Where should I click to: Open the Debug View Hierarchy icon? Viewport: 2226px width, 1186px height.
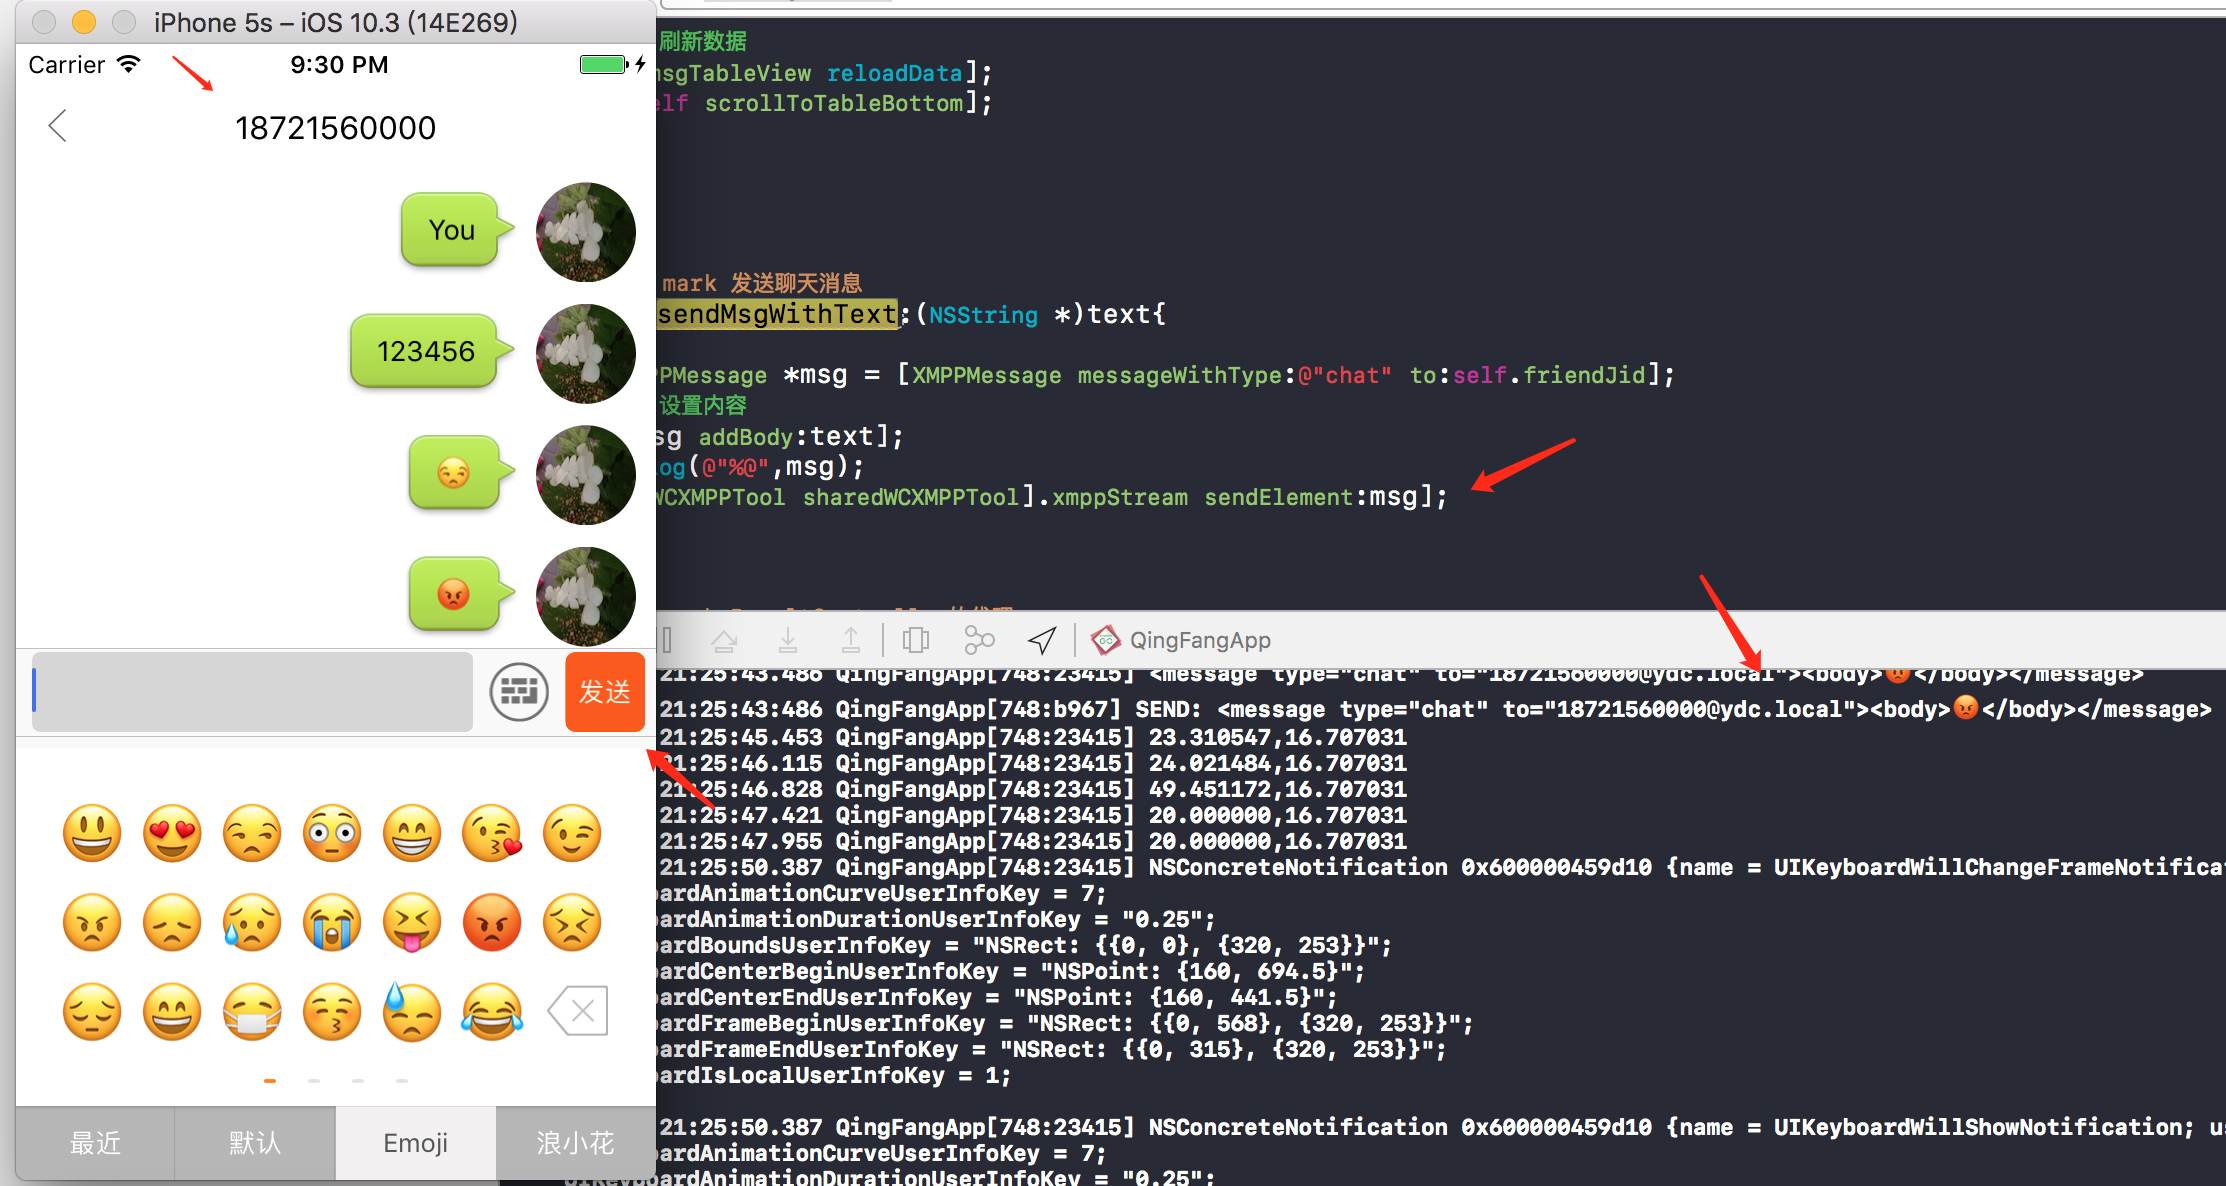point(916,640)
